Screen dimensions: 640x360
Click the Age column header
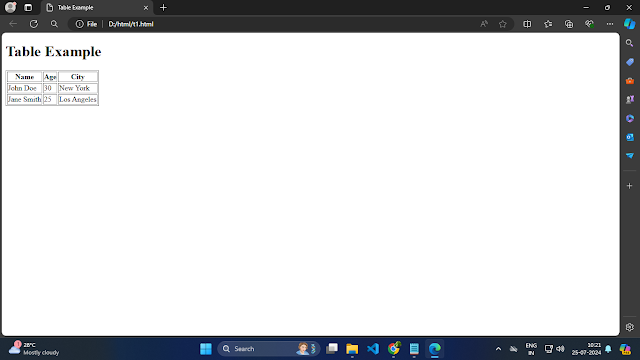click(x=50, y=77)
